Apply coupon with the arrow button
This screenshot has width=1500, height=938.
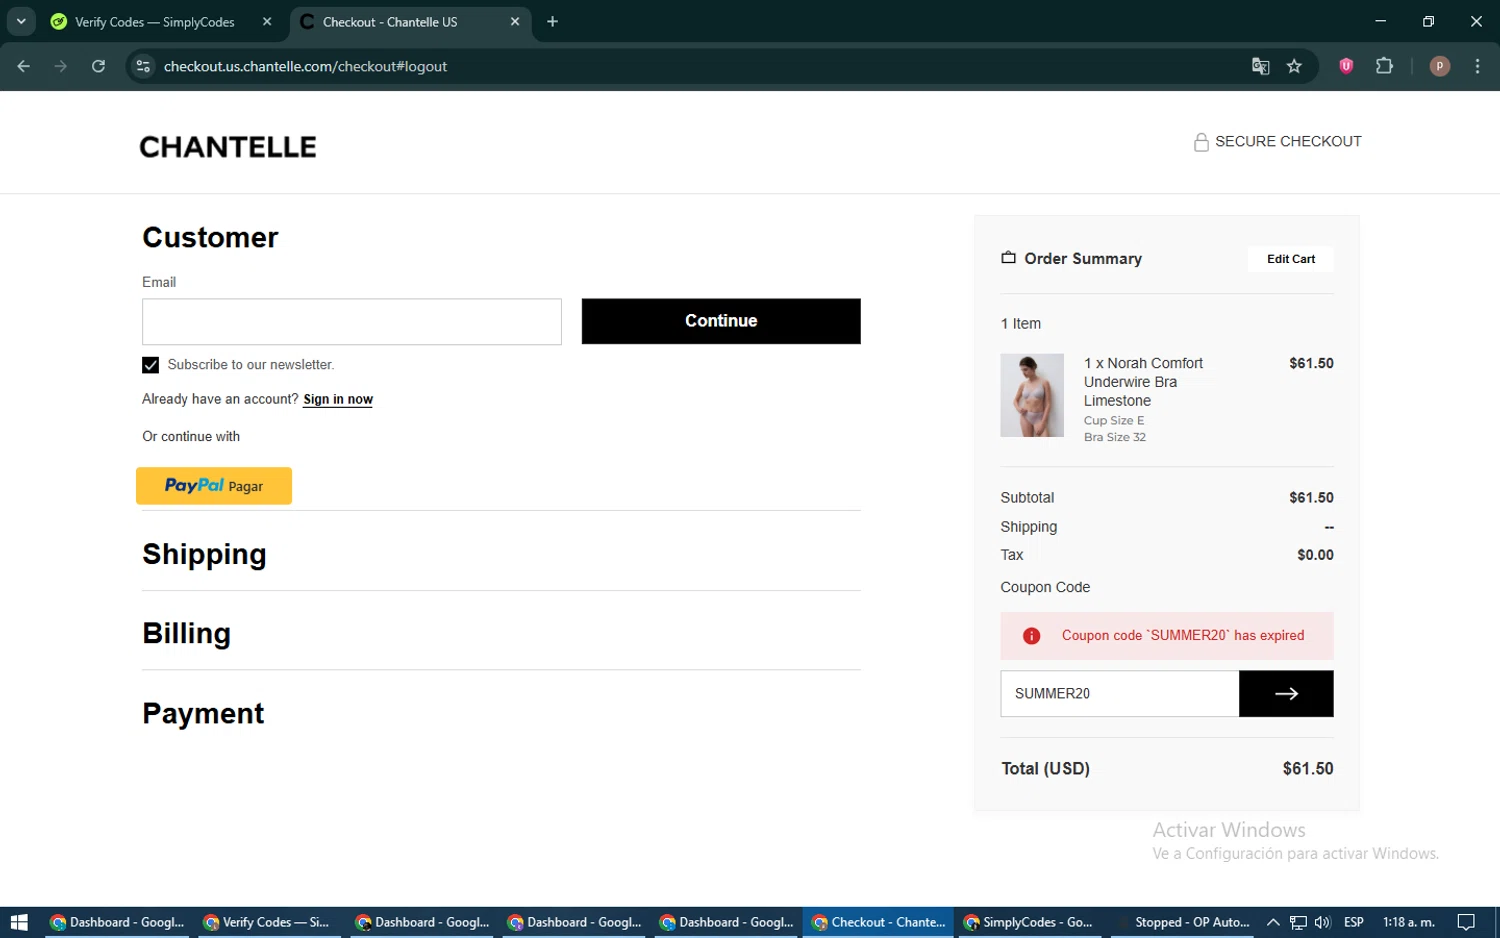(1286, 693)
